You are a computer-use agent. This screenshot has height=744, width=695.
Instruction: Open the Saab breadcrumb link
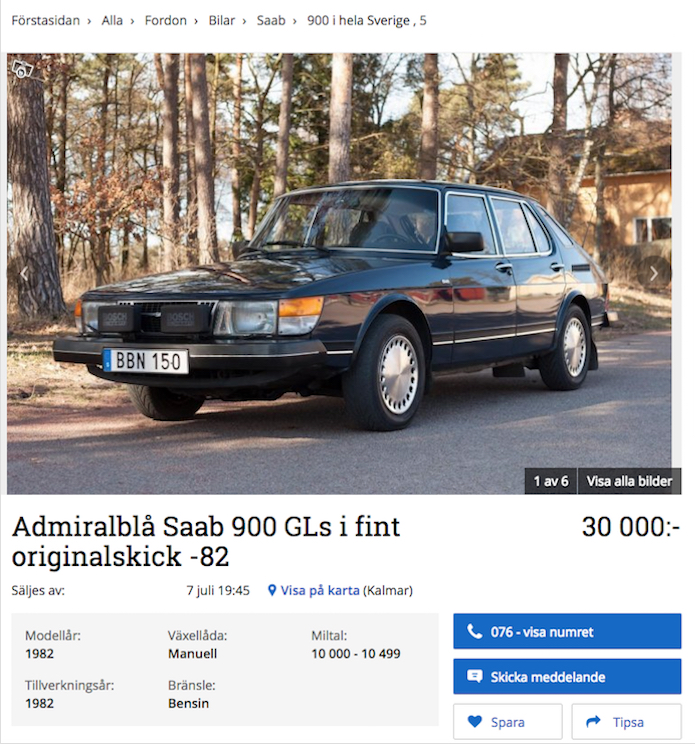click(271, 20)
